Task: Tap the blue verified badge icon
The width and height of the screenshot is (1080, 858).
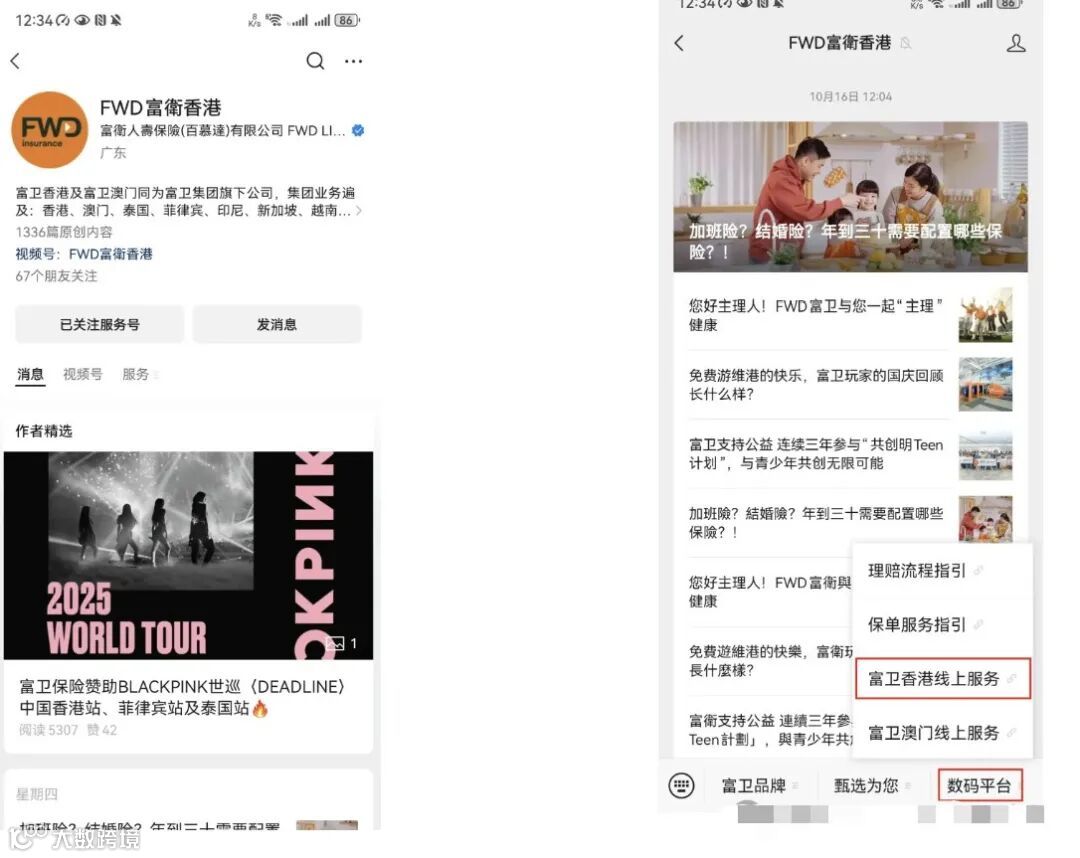Action: [358, 130]
